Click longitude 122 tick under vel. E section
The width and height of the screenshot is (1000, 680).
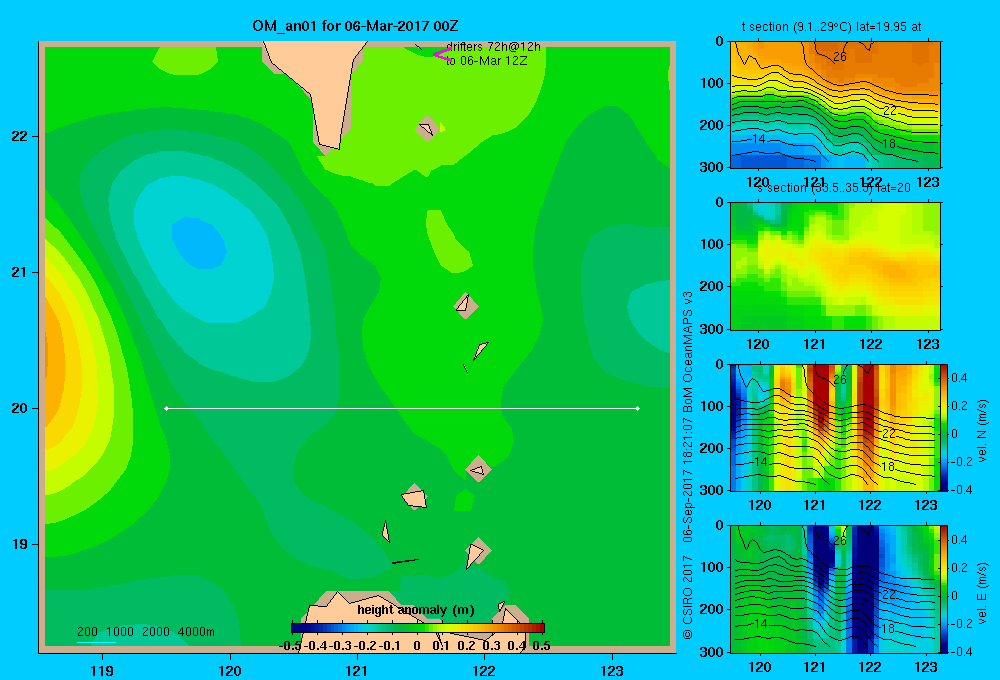coord(870,667)
